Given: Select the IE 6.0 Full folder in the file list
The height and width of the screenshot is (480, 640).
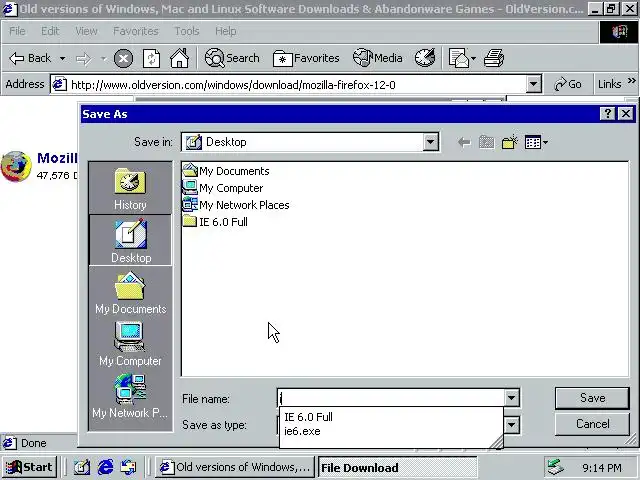Looking at the screenshot, I should pos(216,222).
